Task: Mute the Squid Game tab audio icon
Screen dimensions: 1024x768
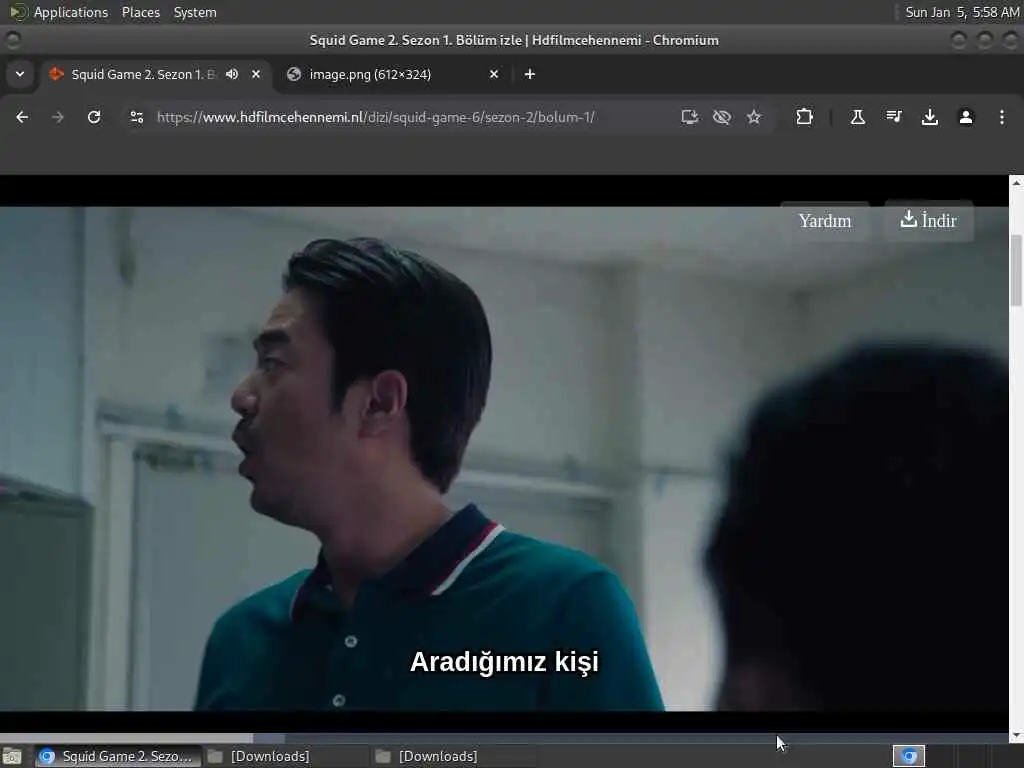Action: pos(232,74)
